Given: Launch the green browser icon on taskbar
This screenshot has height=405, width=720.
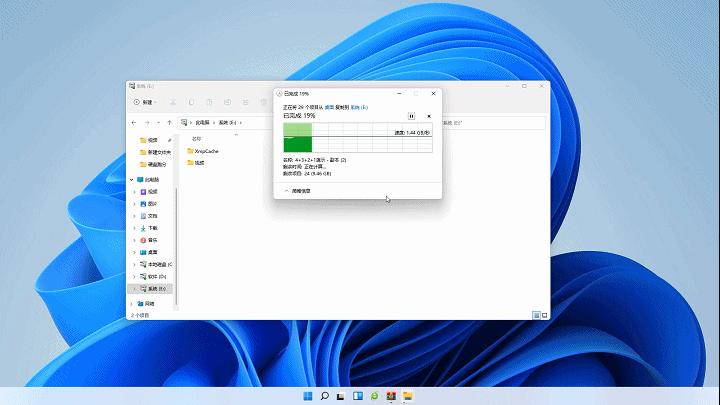Looking at the screenshot, I should (x=374, y=396).
